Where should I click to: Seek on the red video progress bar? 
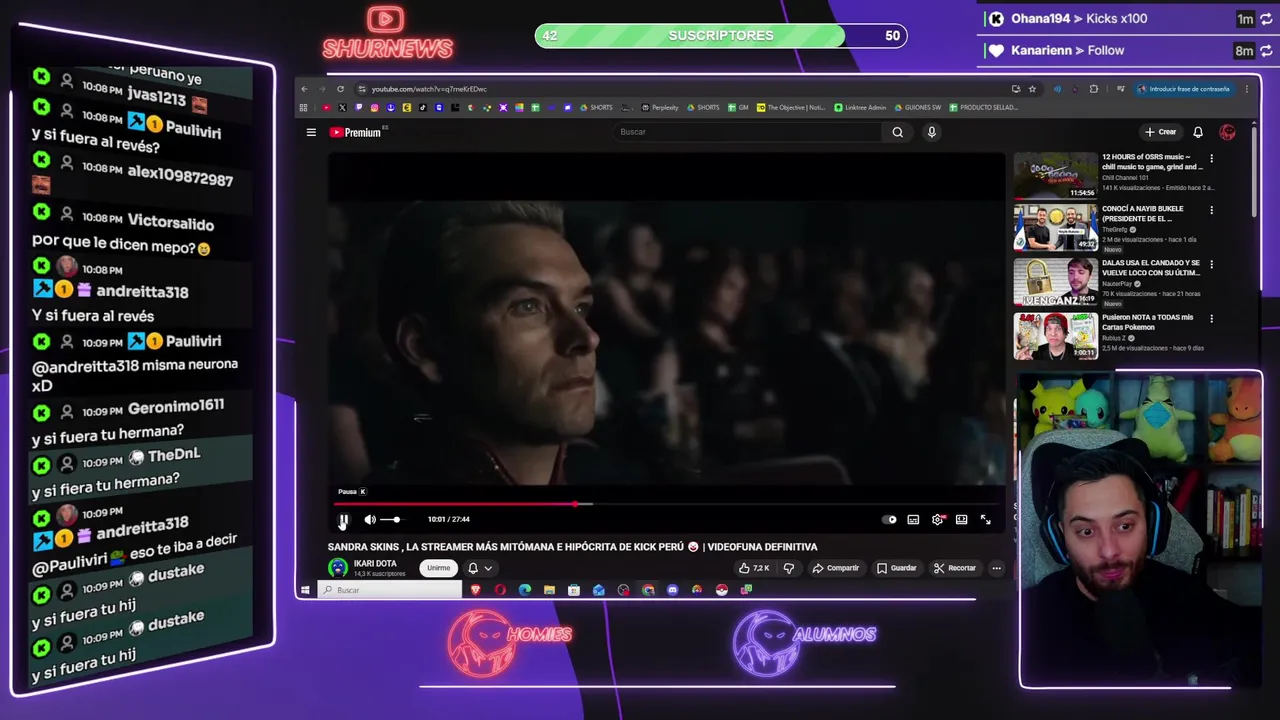pos(668,504)
